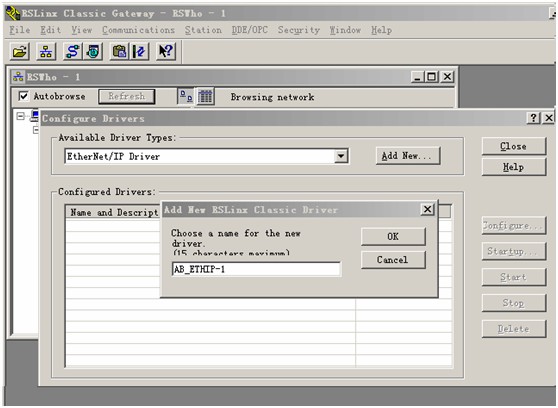Switch RSWho to large icons view
The height and width of the screenshot is (408, 558).
pos(186,96)
